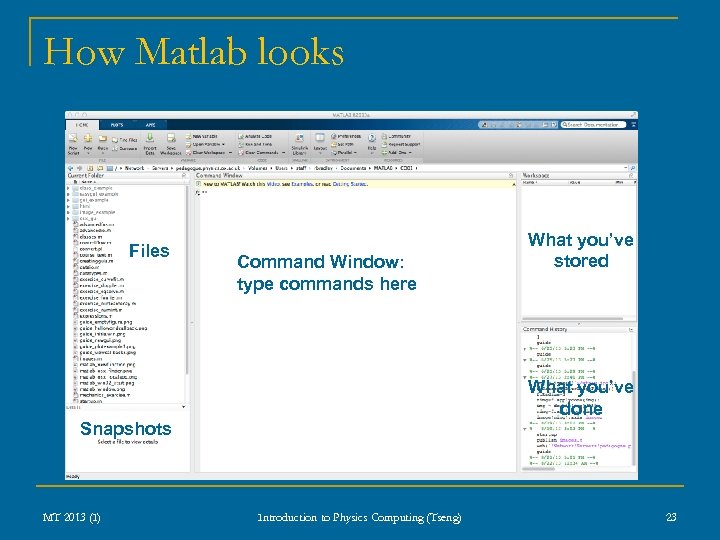Screen dimensions: 720x540
Task: Open the Clear Workspace dropdown arrow
Action: click(230, 152)
